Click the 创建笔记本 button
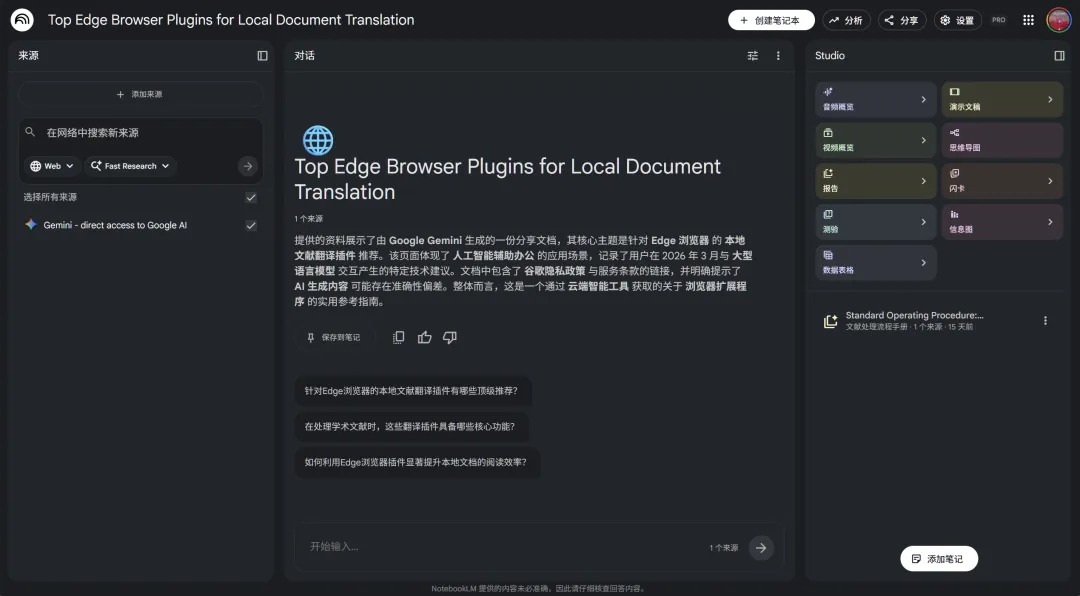This screenshot has height=596, width=1080. click(771, 20)
